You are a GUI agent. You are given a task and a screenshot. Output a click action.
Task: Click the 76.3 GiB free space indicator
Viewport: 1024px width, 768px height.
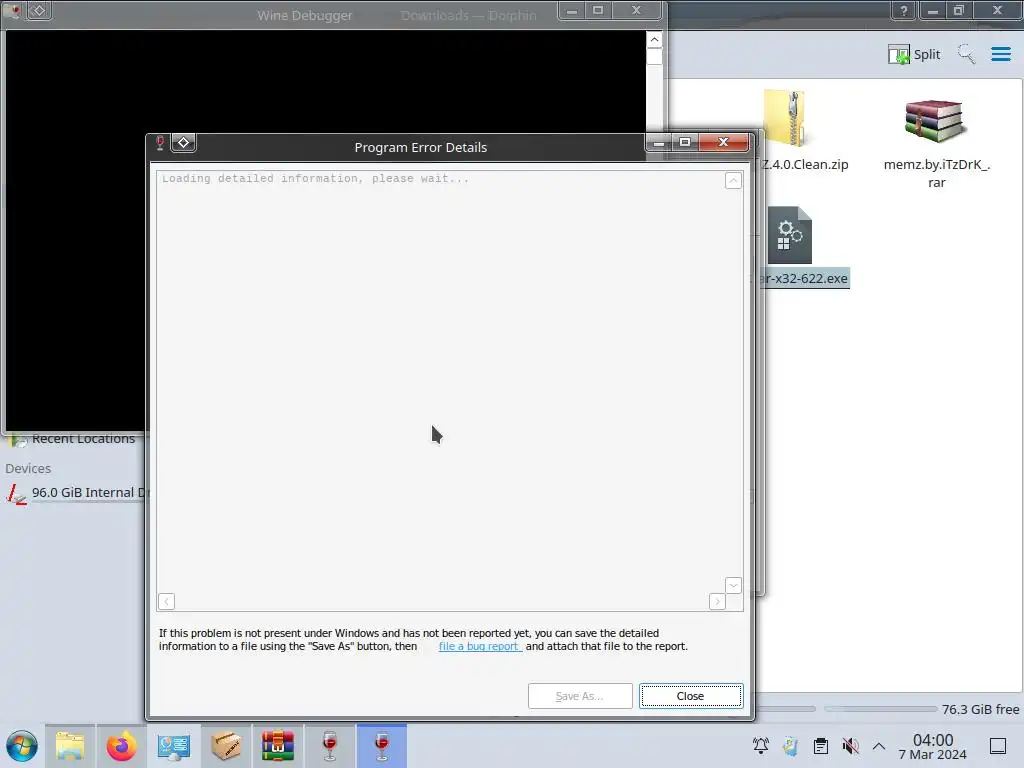click(980, 709)
